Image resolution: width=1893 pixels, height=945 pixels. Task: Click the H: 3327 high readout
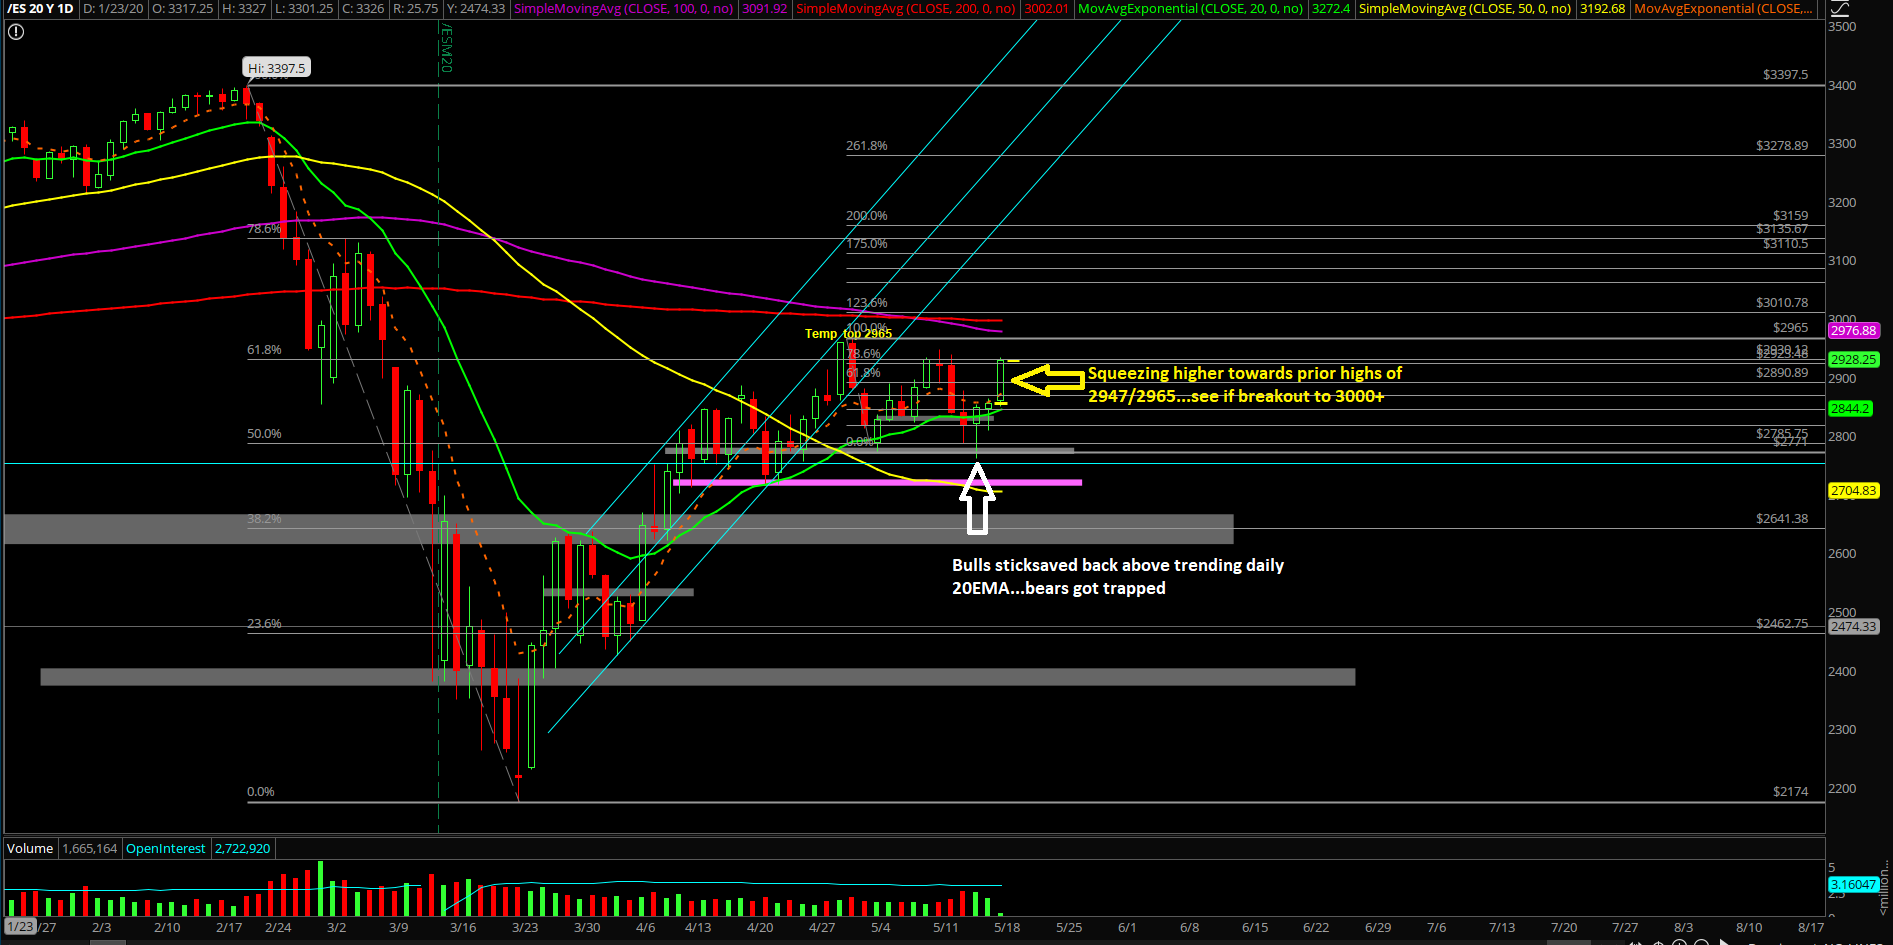244,9
